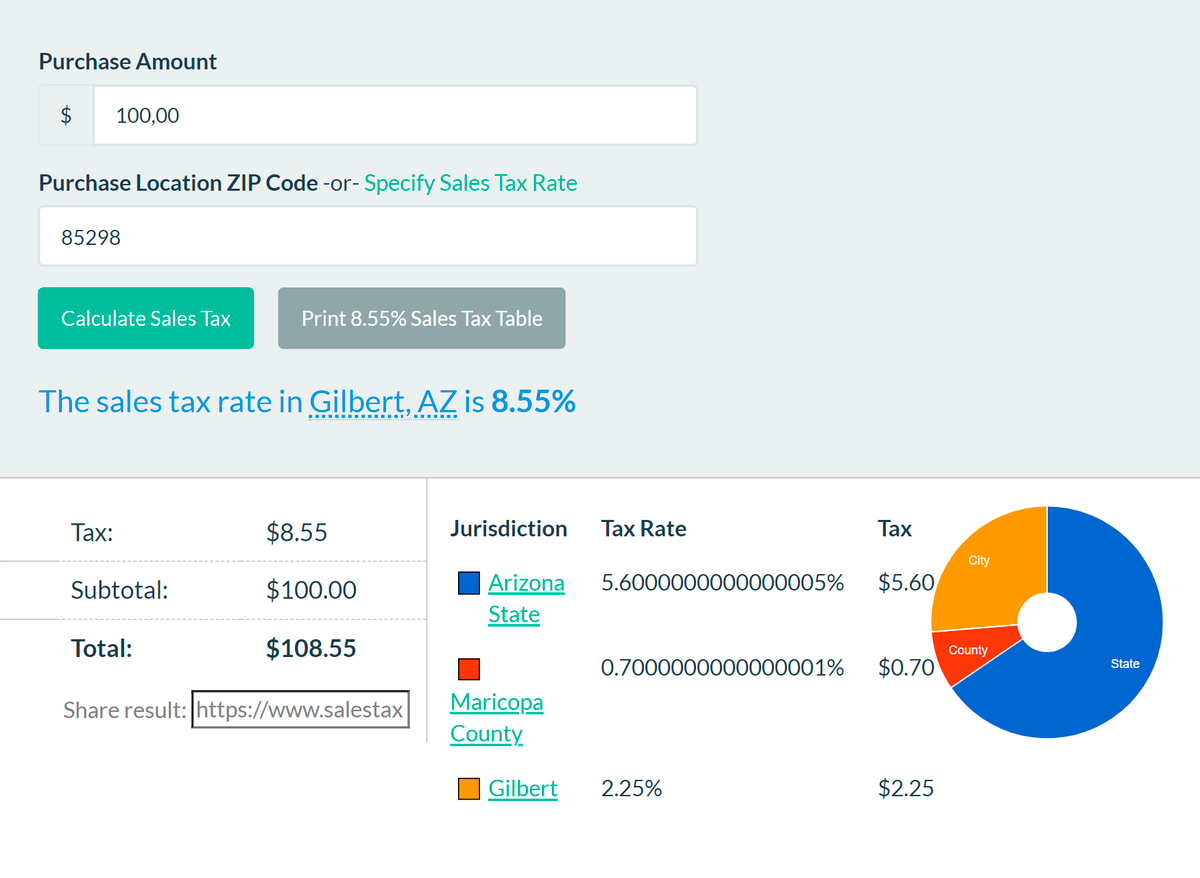This screenshot has width=1200, height=878.
Task: Click the orange Gilbert color swatch
Action: tap(469, 789)
